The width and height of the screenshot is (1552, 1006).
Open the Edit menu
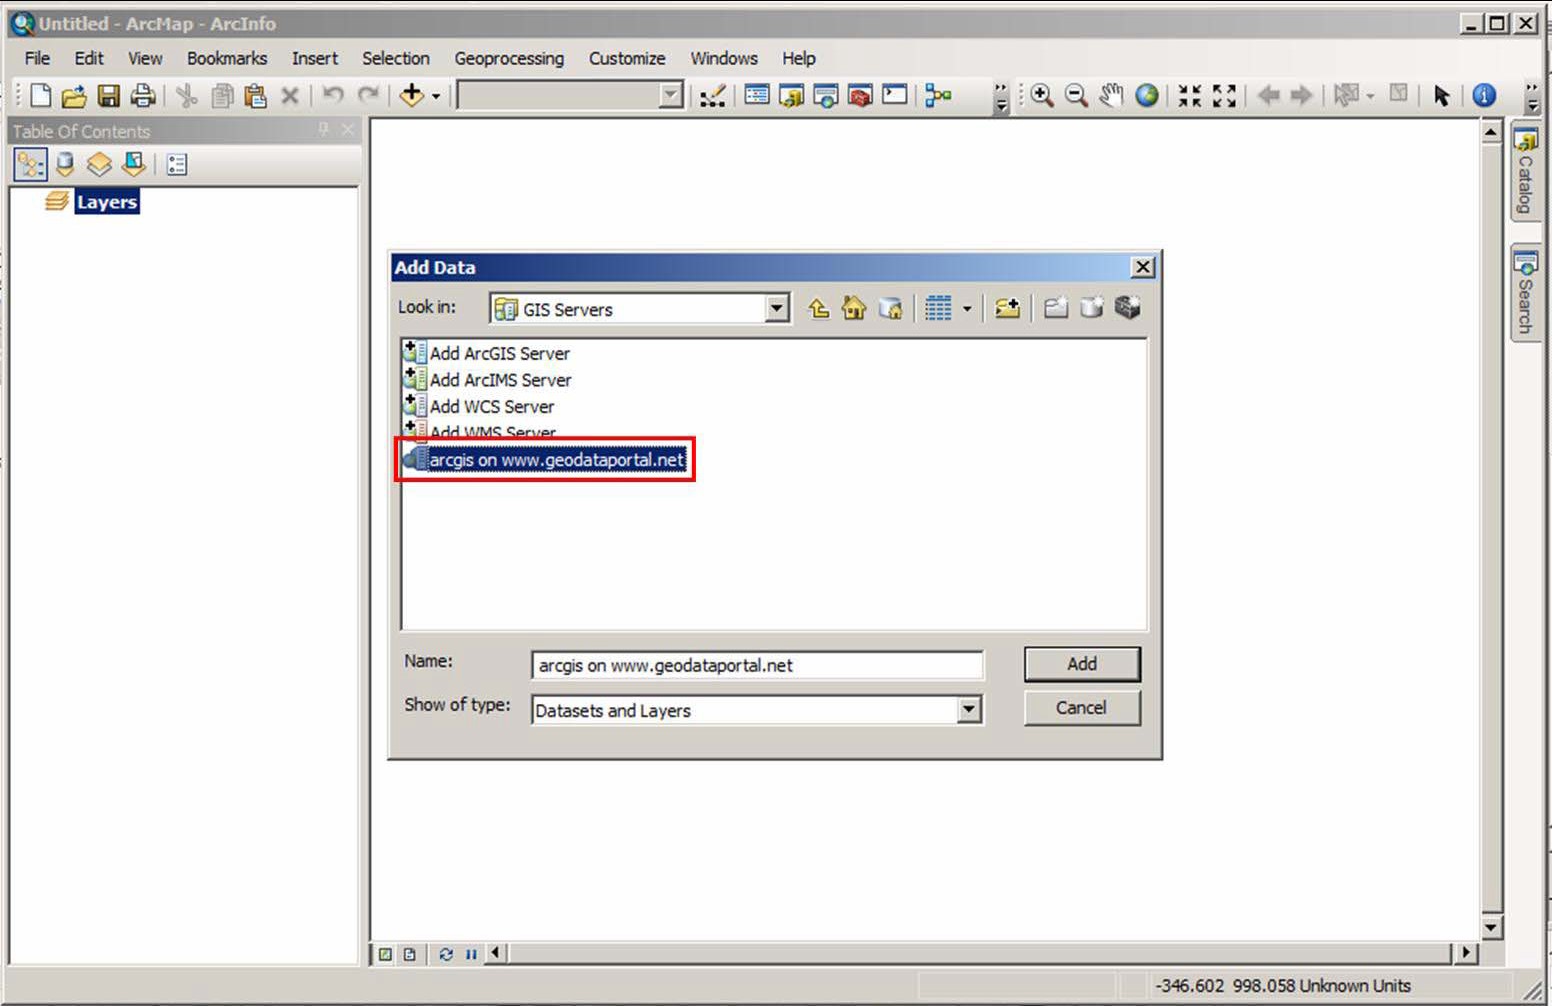pos(89,58)
